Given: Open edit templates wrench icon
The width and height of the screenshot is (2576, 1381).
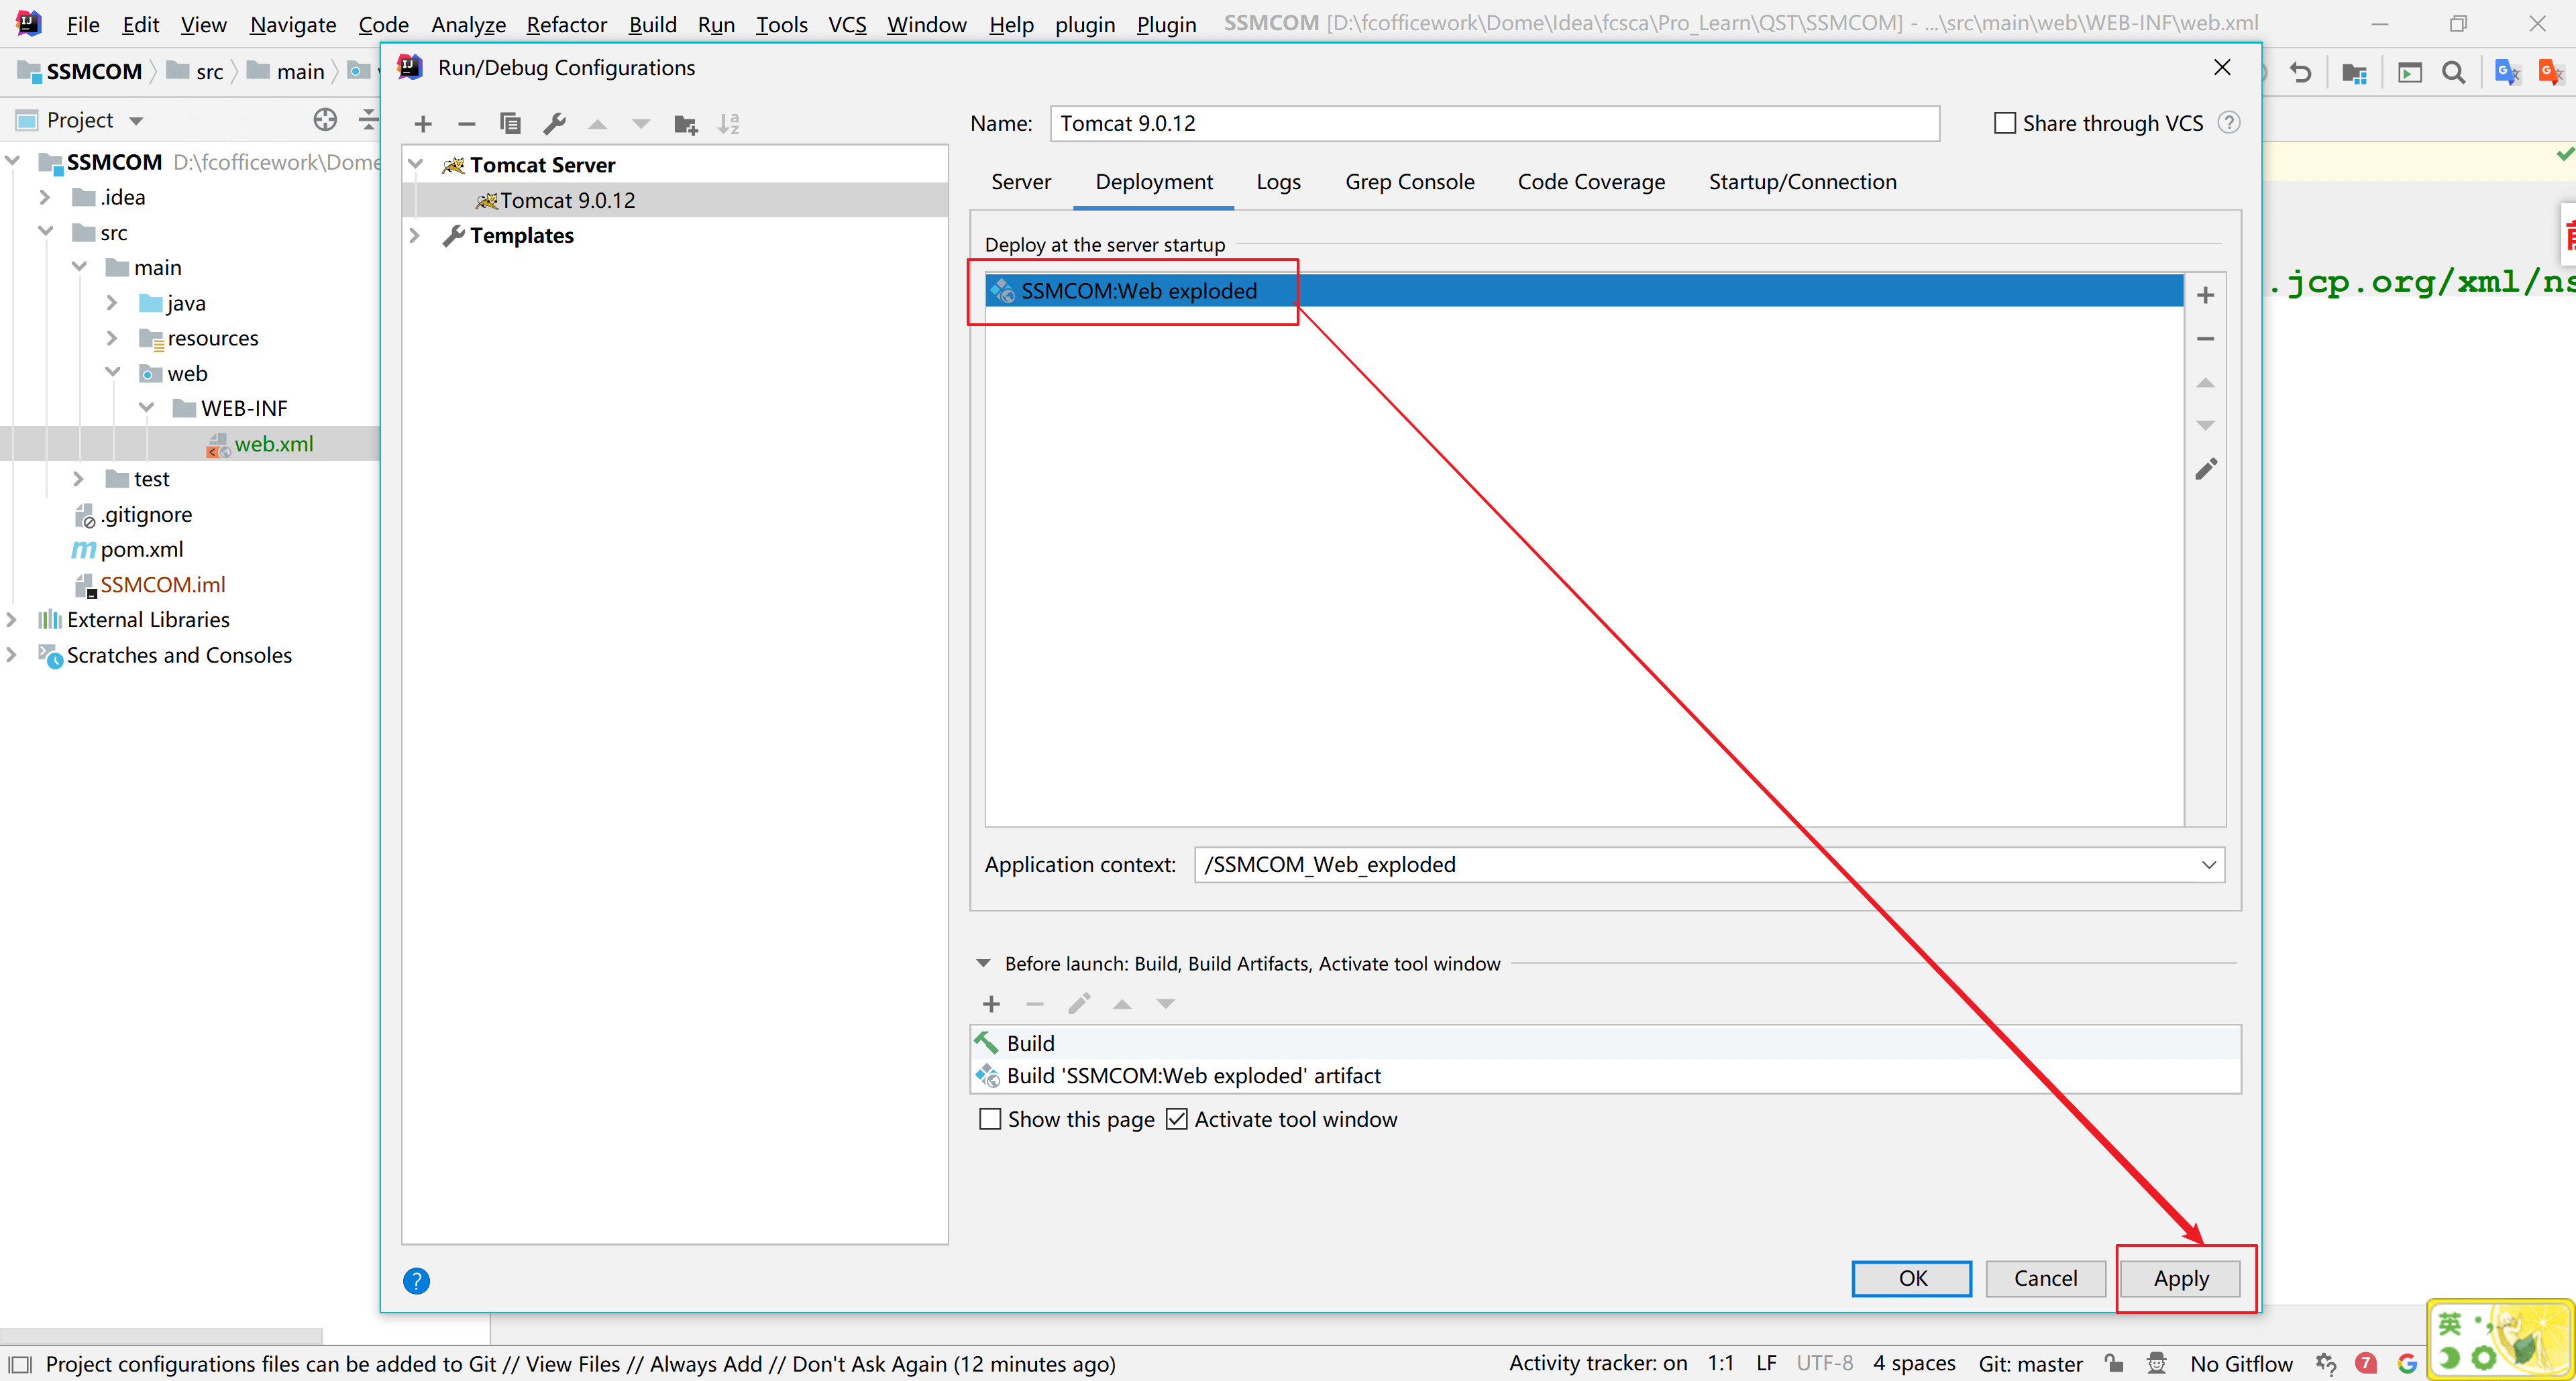Looking at the screenshot, I should click(x=554, y=124).
